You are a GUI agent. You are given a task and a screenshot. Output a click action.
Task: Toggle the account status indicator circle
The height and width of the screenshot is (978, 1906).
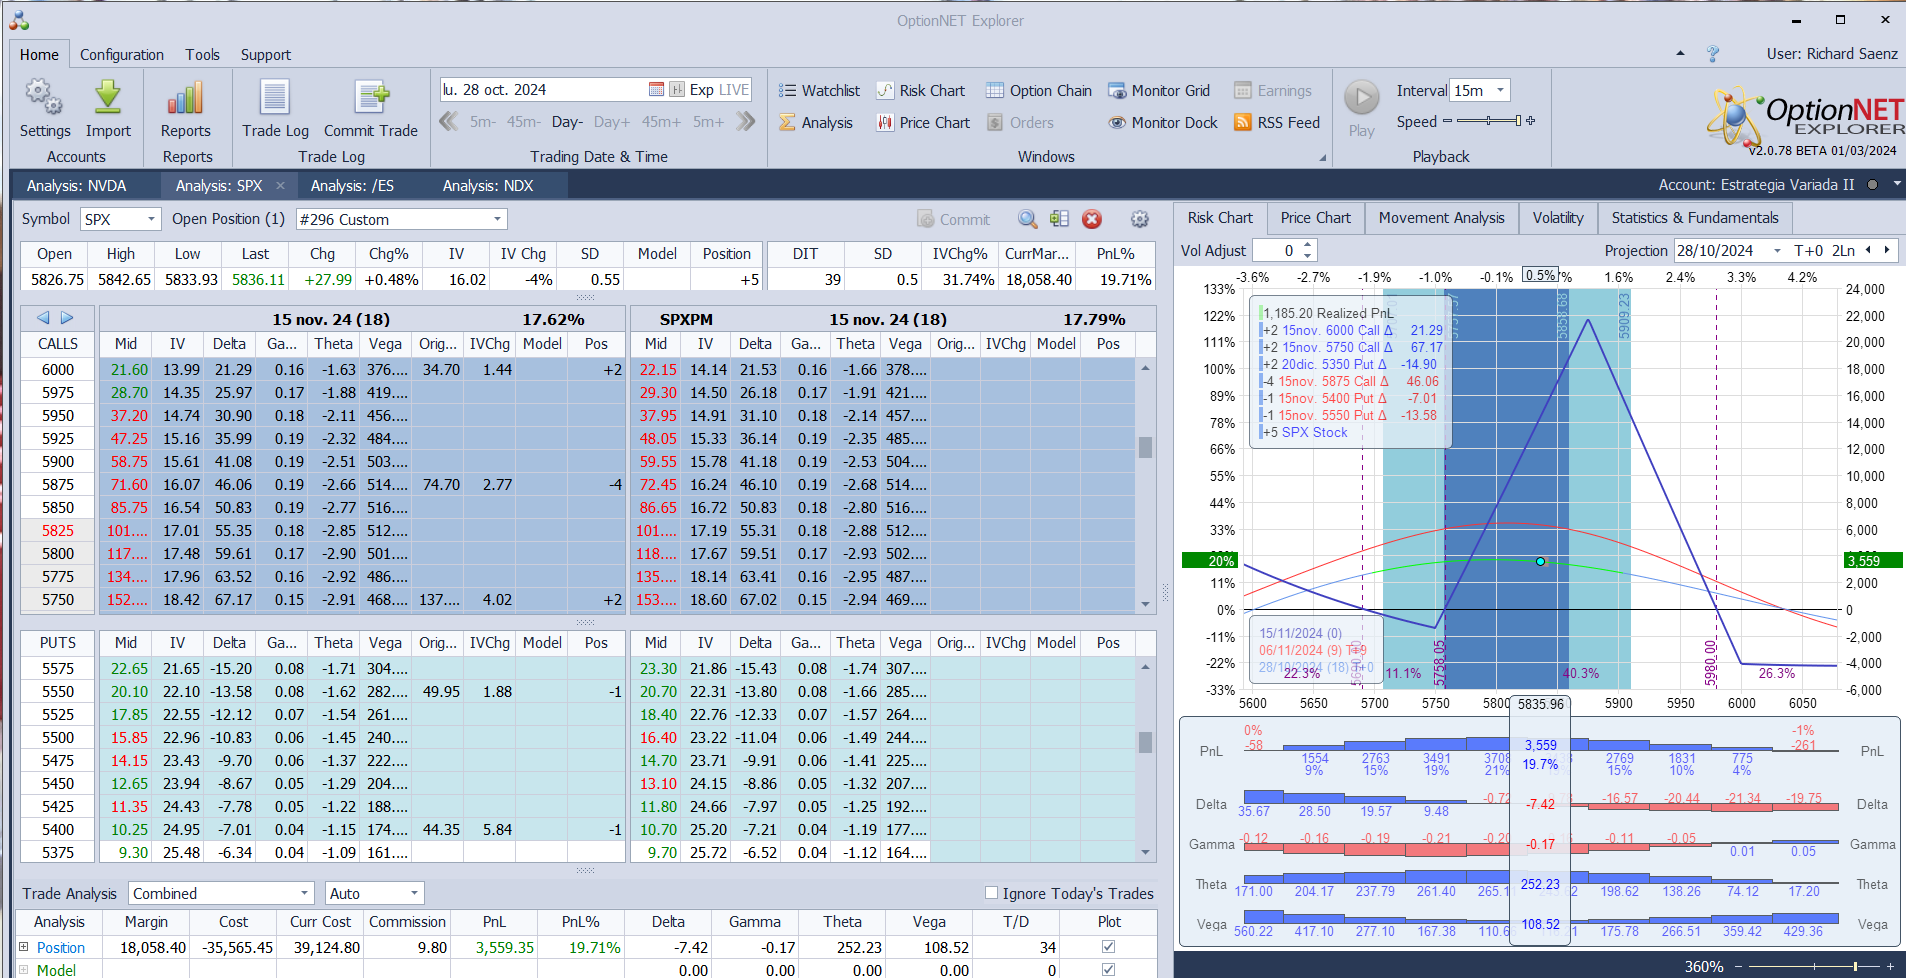[1872, 185]
